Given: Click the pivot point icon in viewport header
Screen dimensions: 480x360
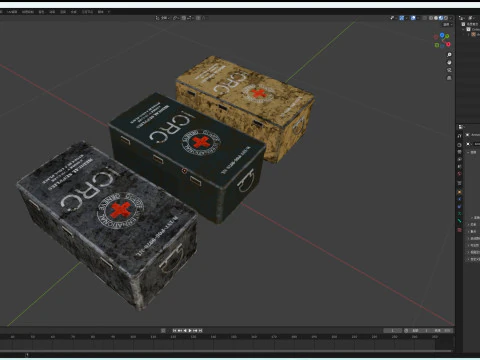Looking at the screenshot, I should (x=176, y=18).
